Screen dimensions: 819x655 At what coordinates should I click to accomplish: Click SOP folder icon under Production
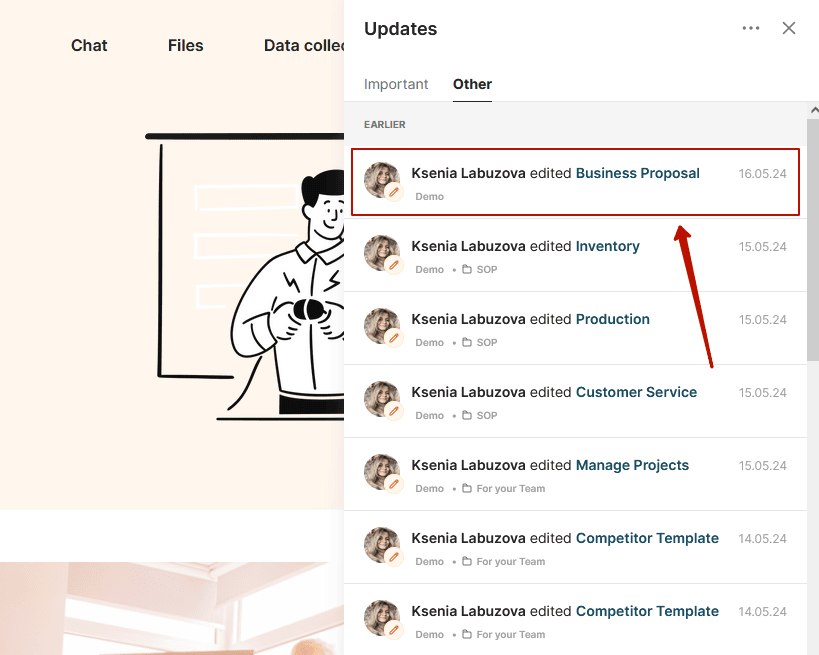pyautogui.click(x=467, y=343)
